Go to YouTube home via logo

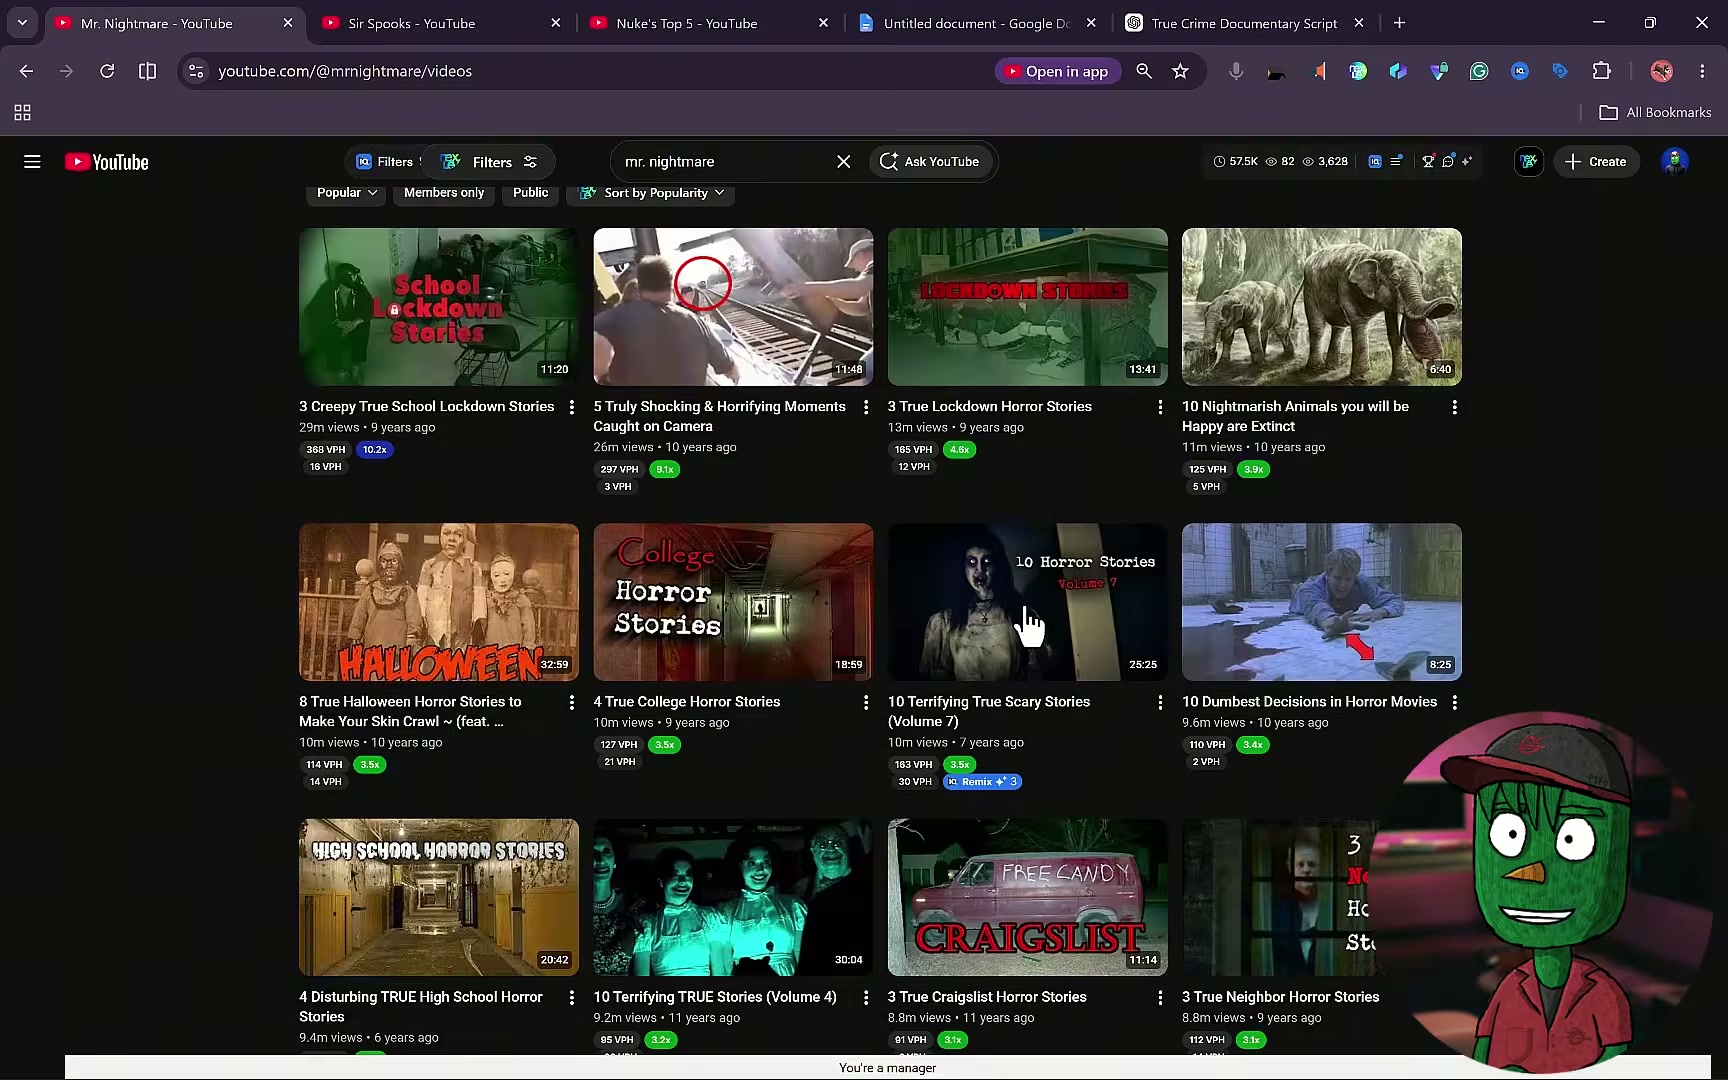coord(107,162)
